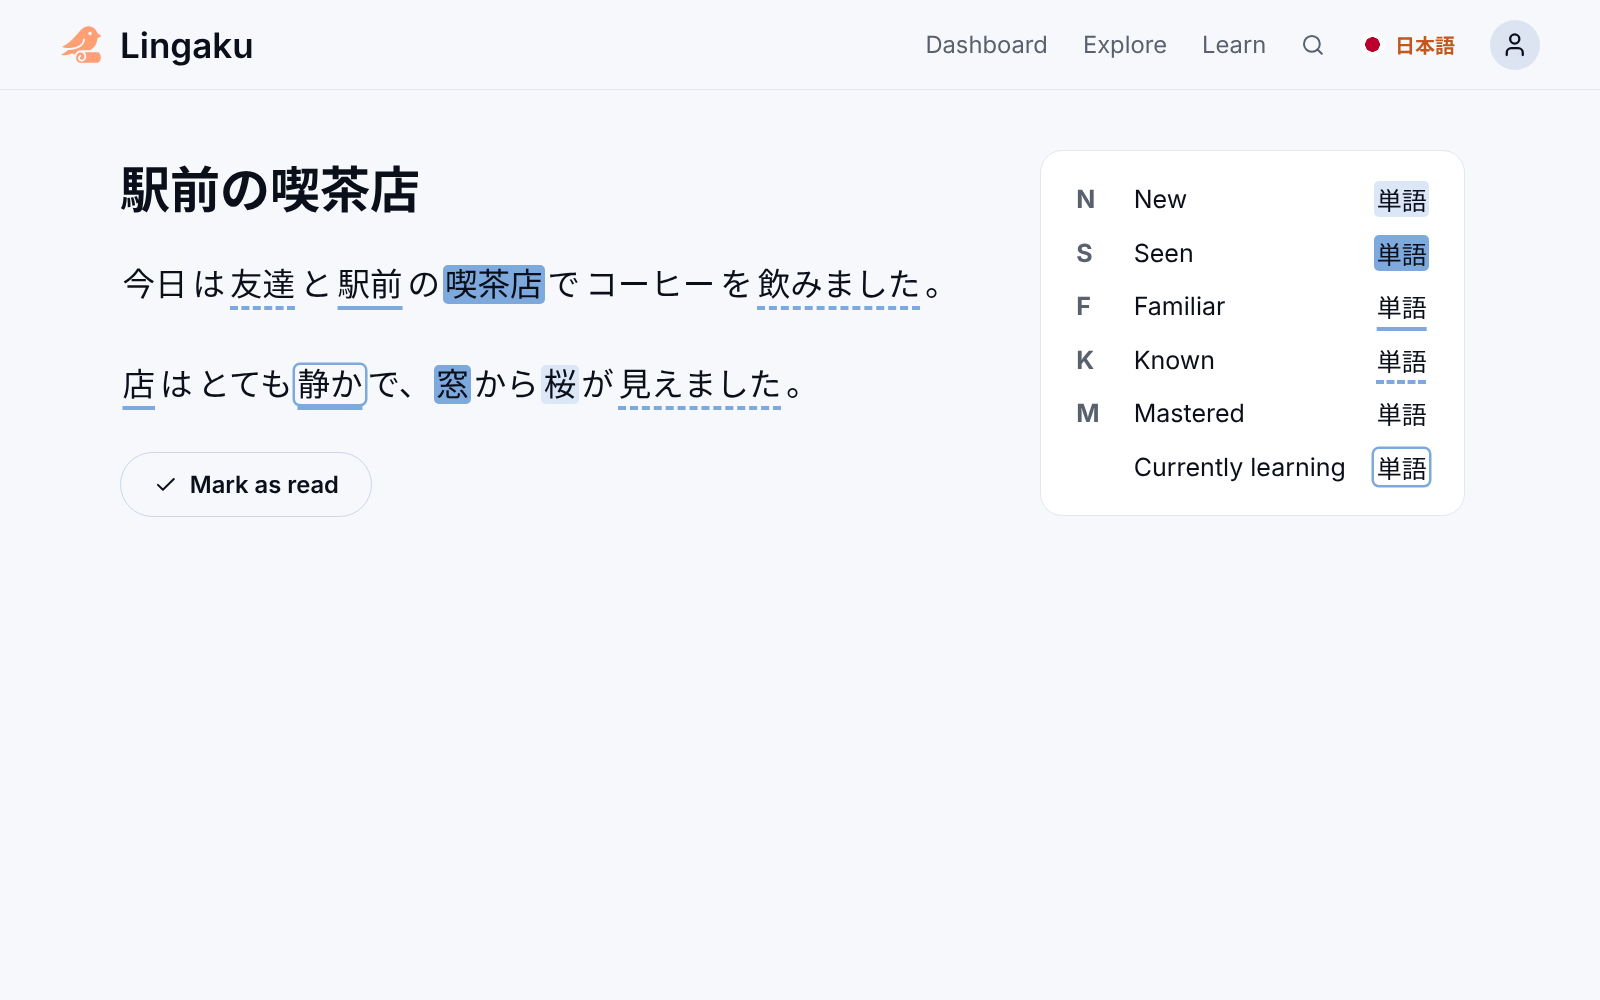The width and height of the screenshot is (1600, 1000).
Task: Click the New legend row label
Action: pyautogui.click(x=1160, y=200)
